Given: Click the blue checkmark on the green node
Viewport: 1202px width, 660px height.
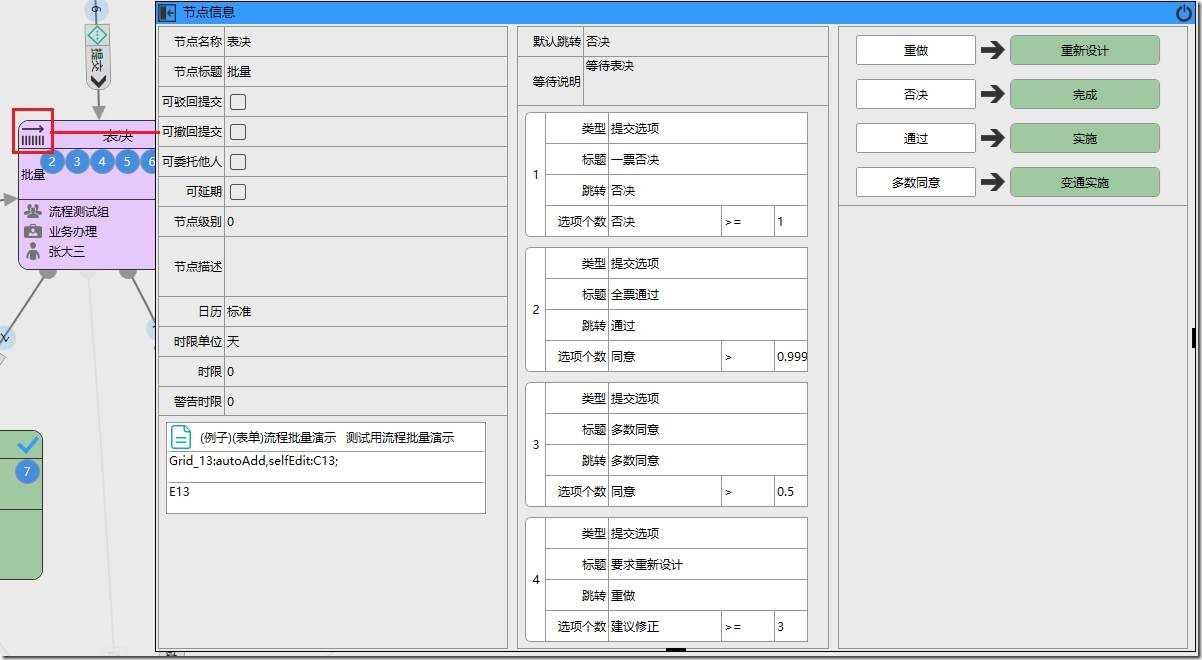Looking at the screenshot, I should click(28, 444).
